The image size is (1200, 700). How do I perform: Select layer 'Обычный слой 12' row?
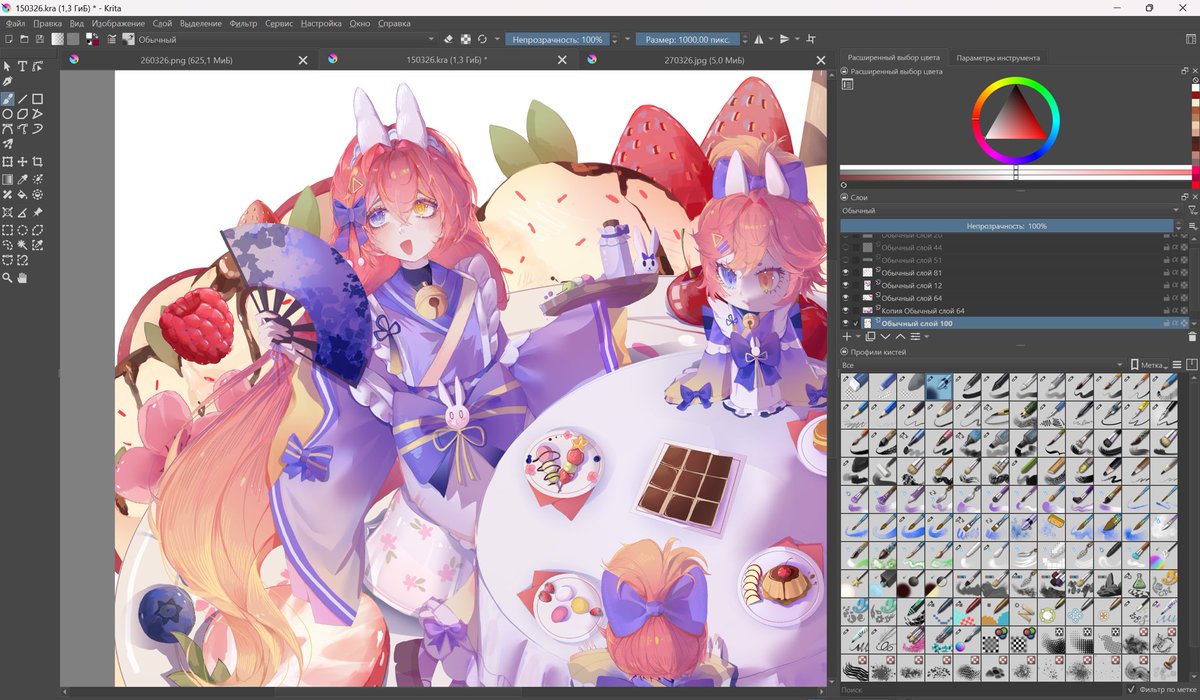click(x=1014, y=285)
